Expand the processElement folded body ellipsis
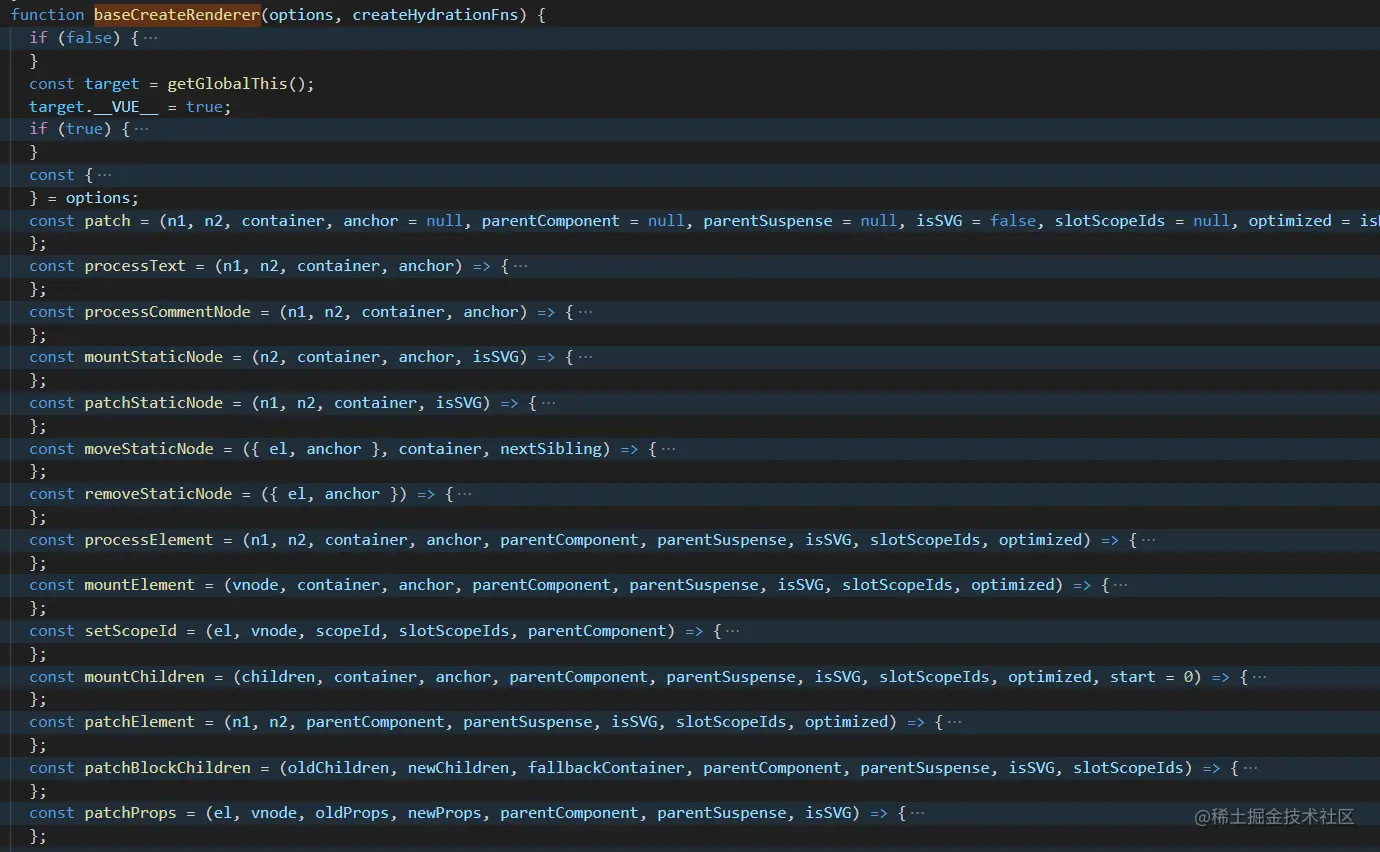This screenshot has height=852, width=1380. coord(1148,540)
